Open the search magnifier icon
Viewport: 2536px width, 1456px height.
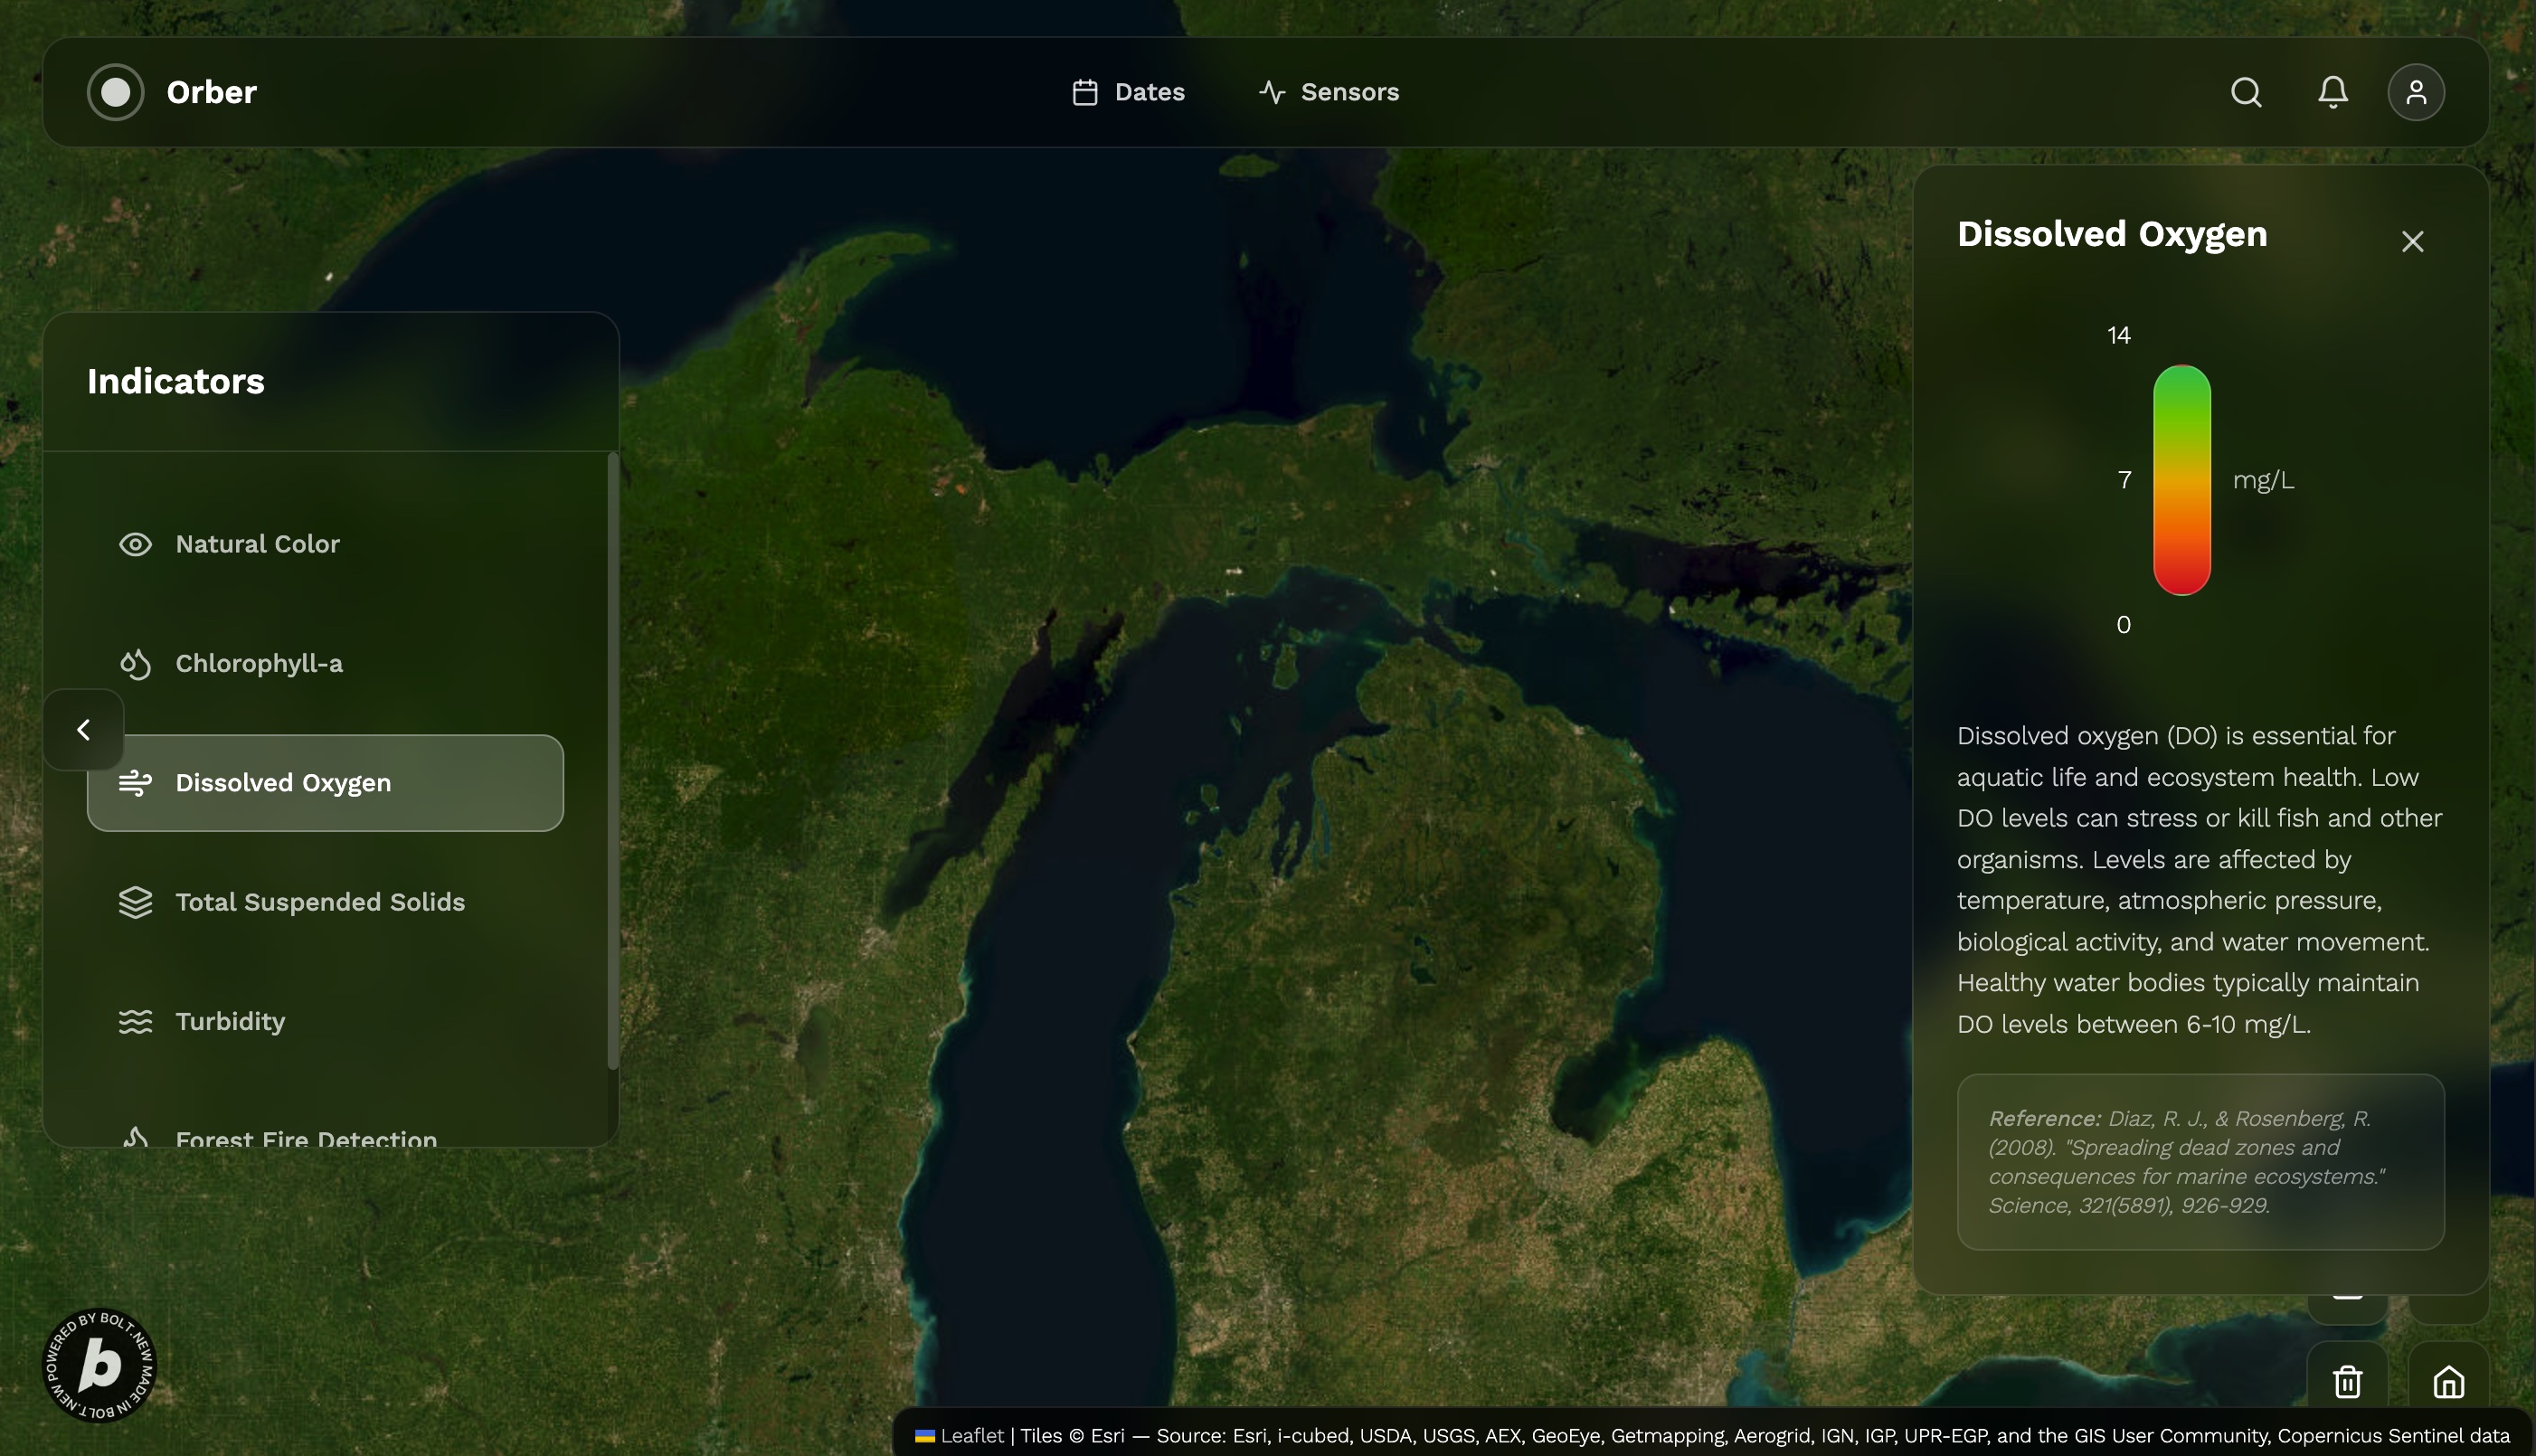click(x=2246, y=92)
